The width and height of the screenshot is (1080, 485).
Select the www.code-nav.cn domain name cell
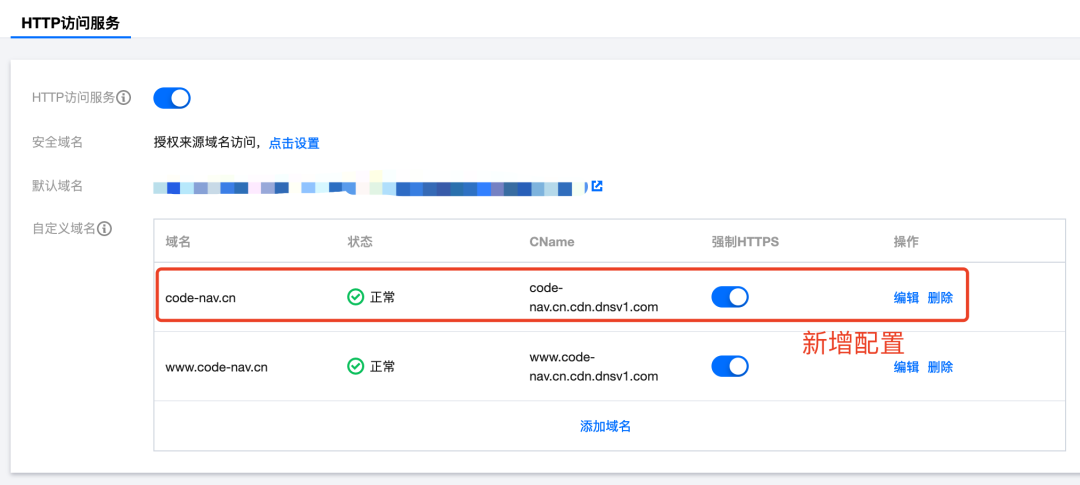click(x=216, y=367)
